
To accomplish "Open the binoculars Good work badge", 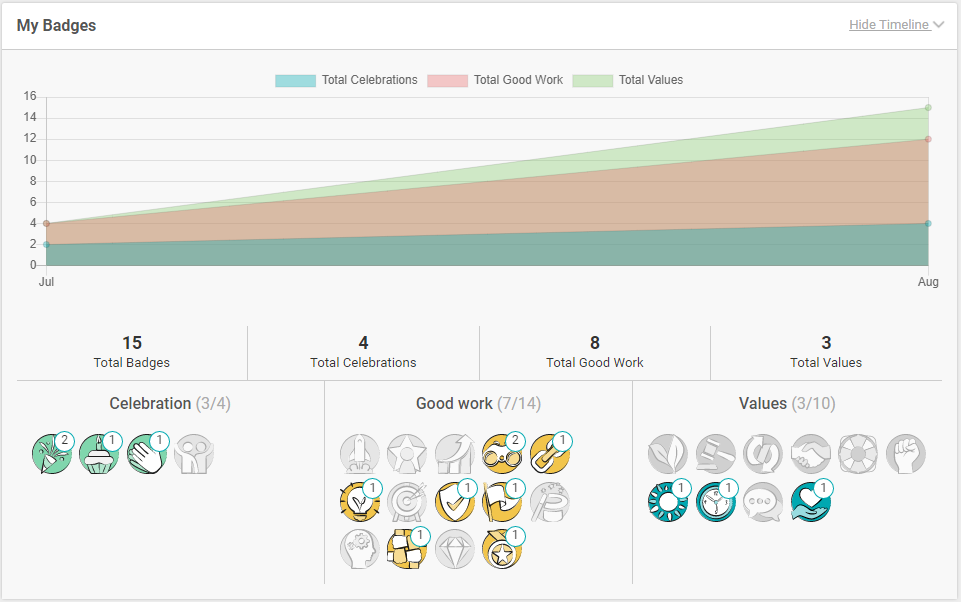I will point(502,454).
